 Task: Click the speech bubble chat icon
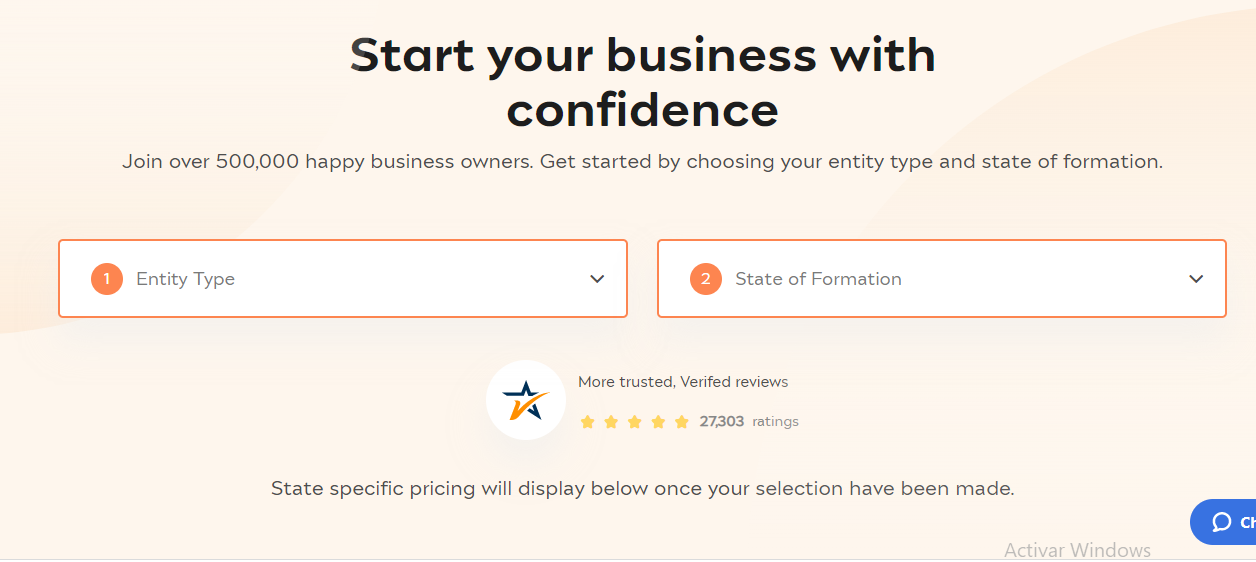[1221, 522]
